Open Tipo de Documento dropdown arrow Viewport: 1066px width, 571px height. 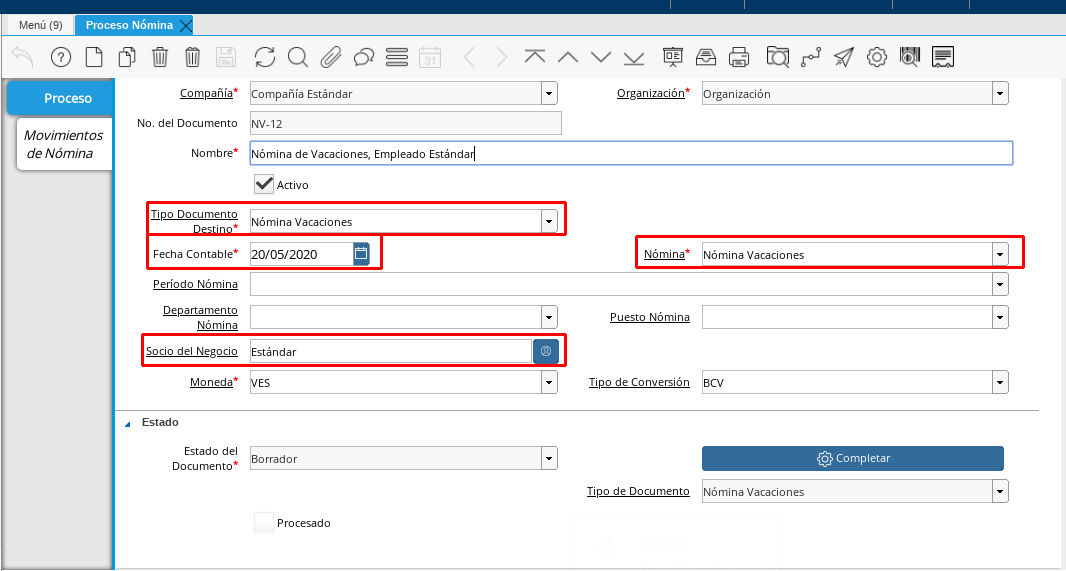(x=1000, y=491)
